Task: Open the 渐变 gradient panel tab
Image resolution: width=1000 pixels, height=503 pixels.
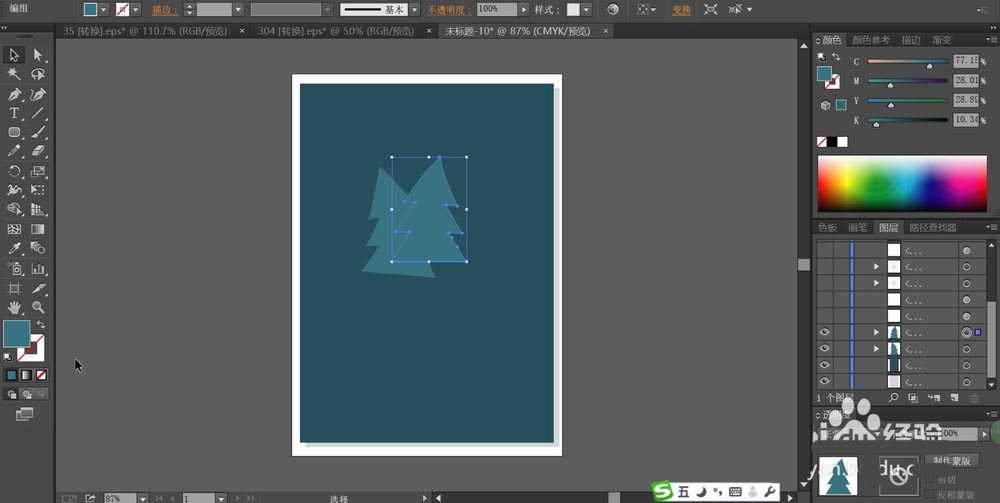Action: (x=941, y=40)
